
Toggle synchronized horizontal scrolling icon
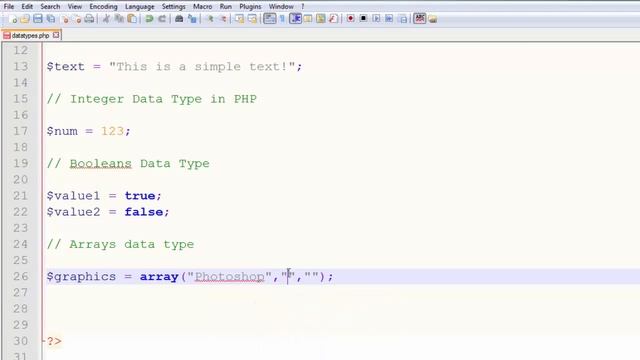point(252,19)
